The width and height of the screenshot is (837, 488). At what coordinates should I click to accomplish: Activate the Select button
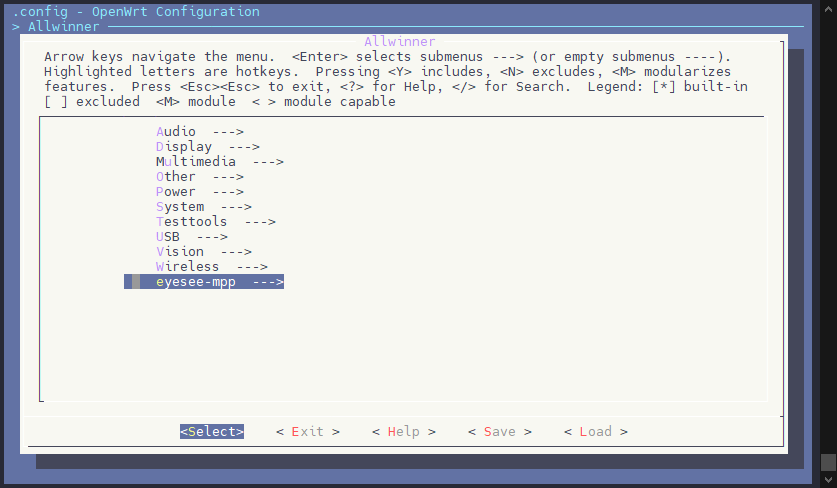[212, 431]
